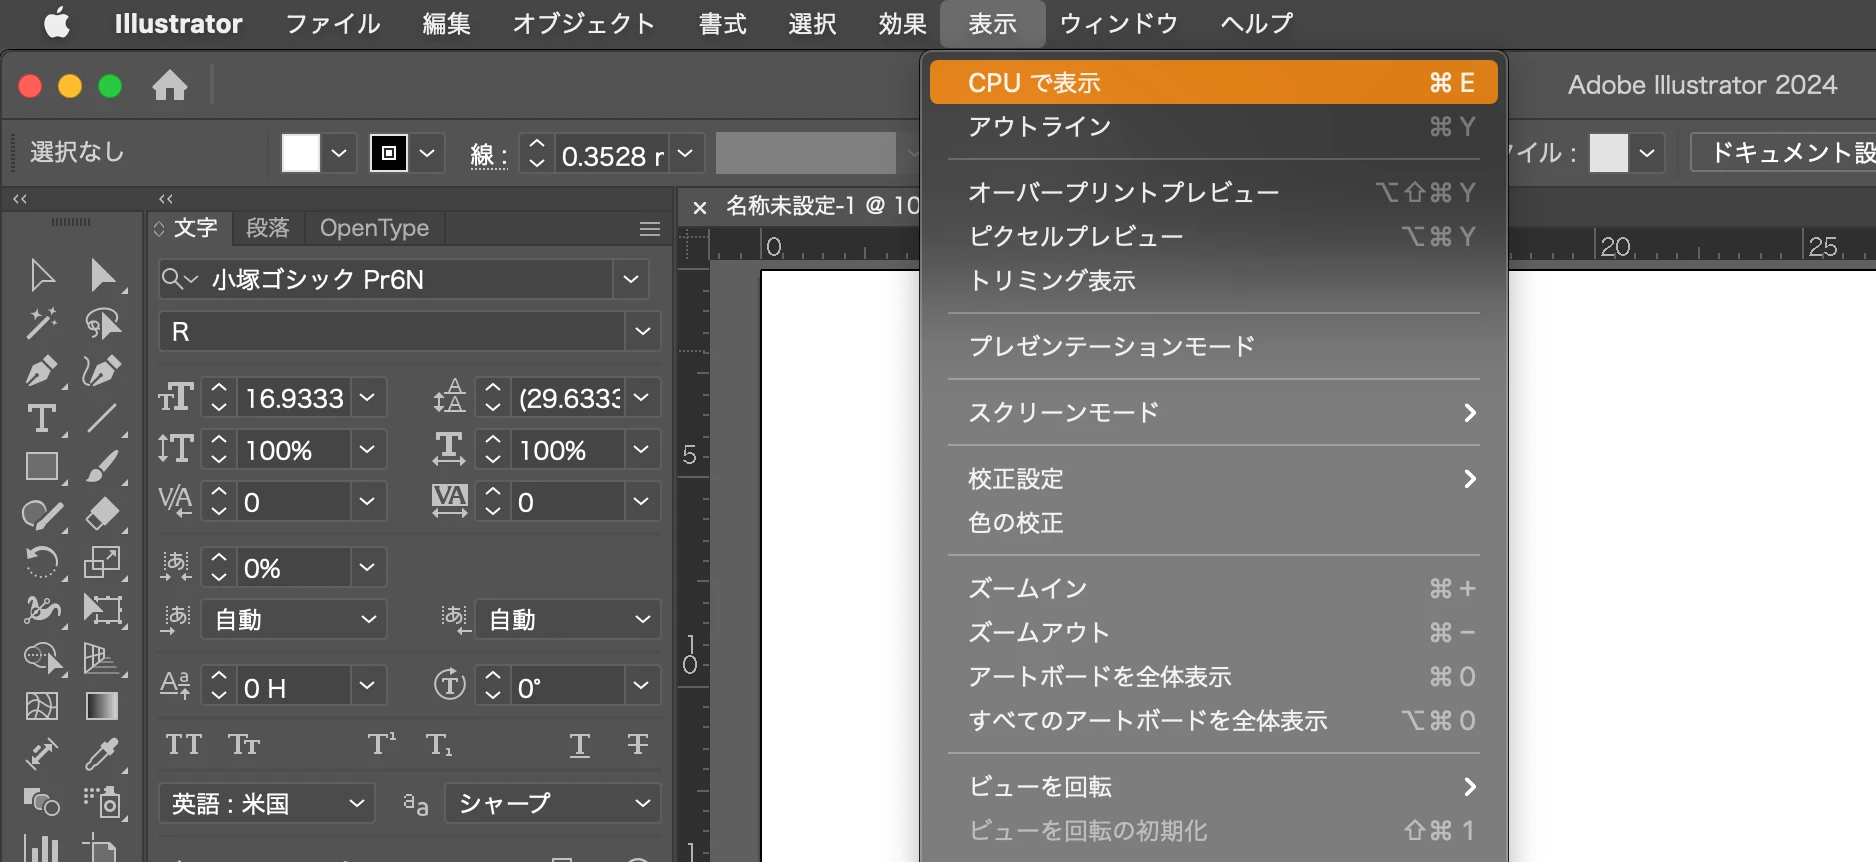This screenshot has width=1876, height=862.
Task: Select the Rotate tool
Action: pos(42,562)
